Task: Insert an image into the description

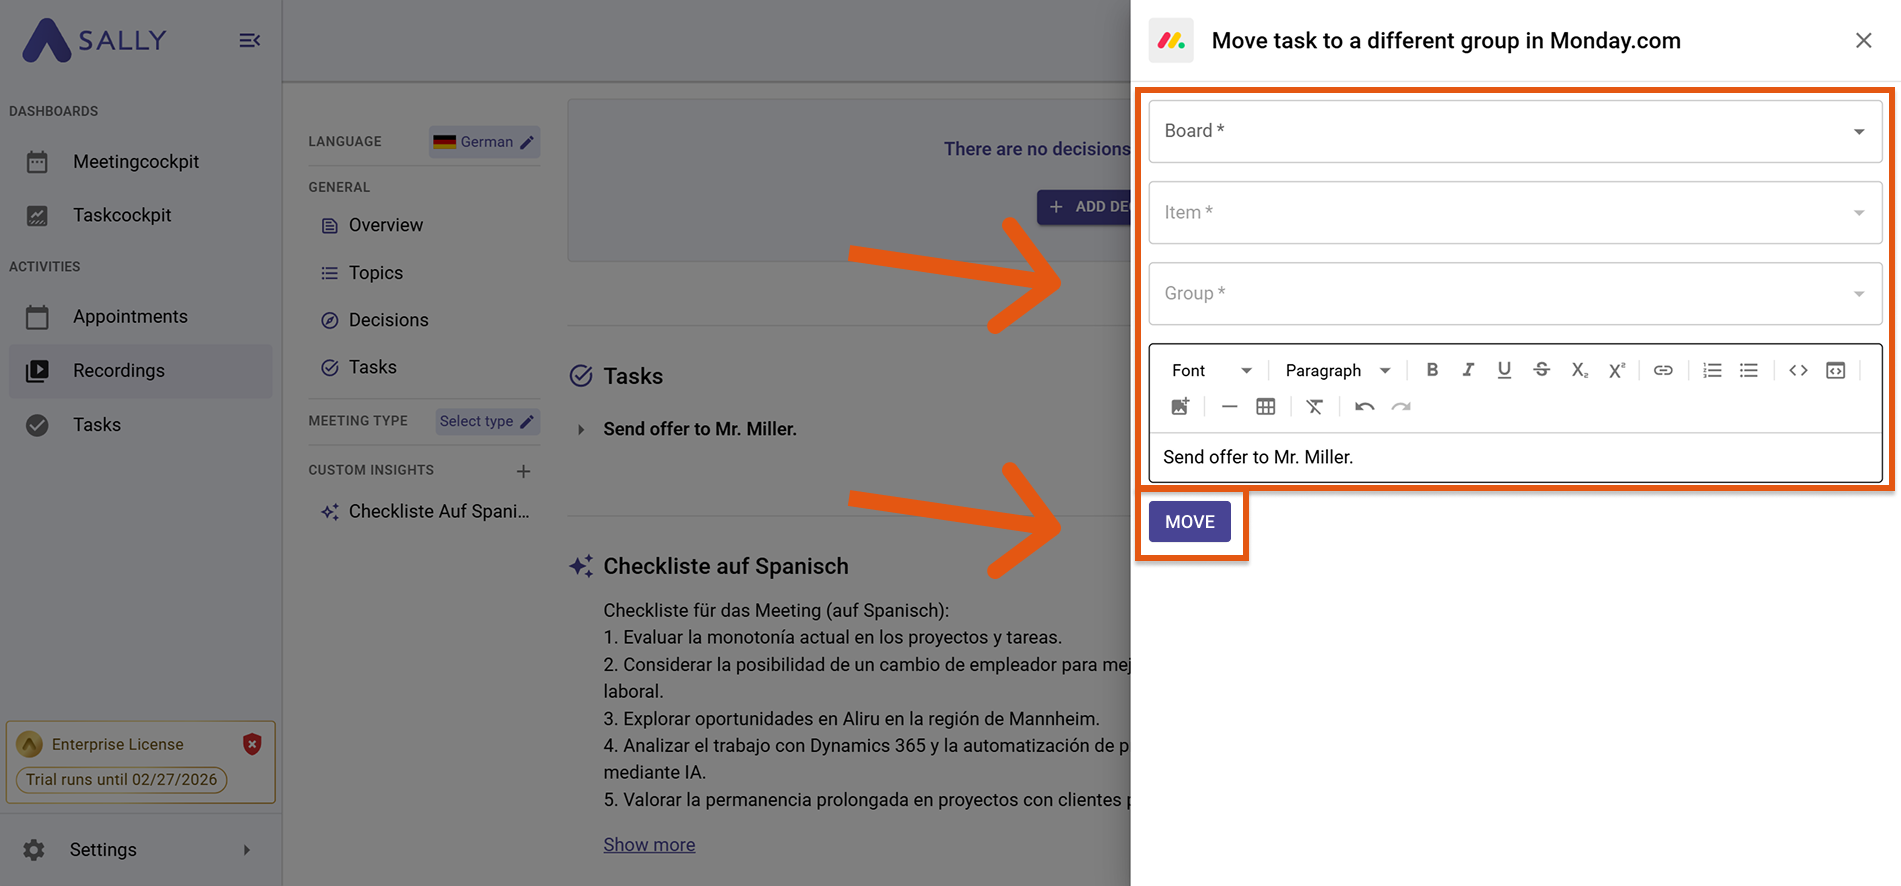Action: pos(1180,406)
